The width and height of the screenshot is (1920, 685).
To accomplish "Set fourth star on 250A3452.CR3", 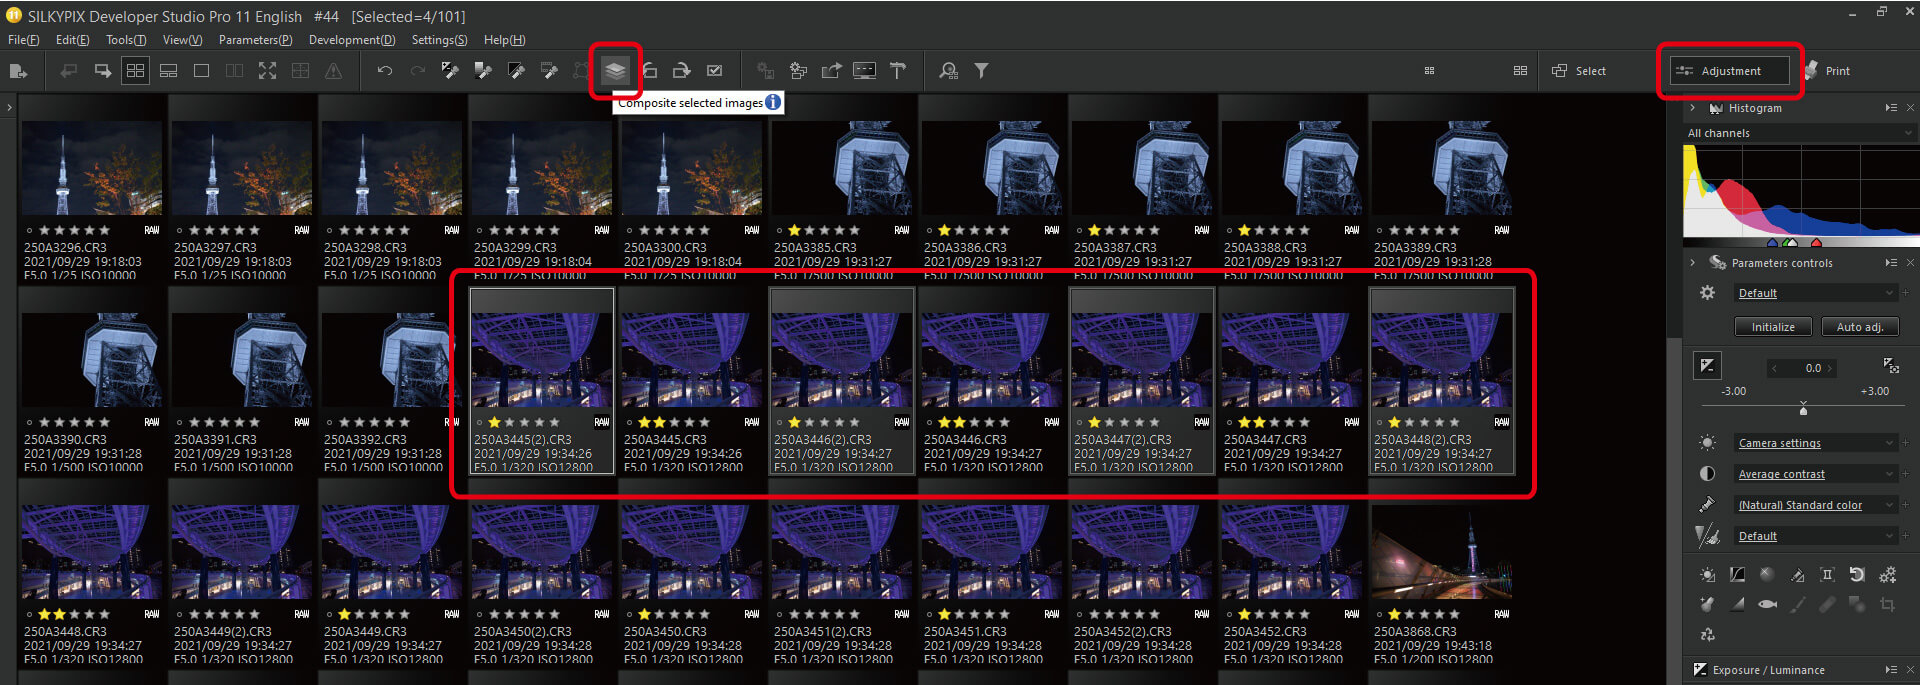I will pos(1289,614).
